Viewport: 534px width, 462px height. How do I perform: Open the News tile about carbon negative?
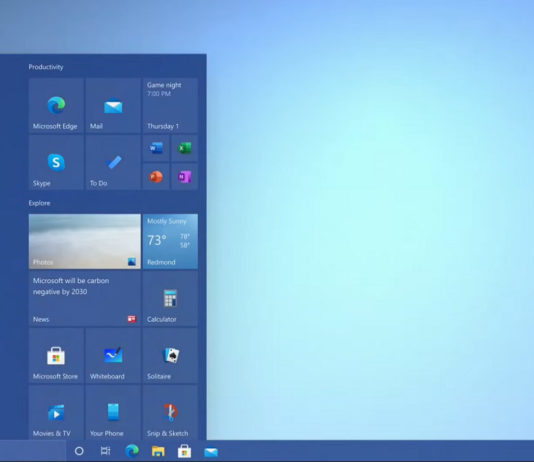click(x=85, y=299)
